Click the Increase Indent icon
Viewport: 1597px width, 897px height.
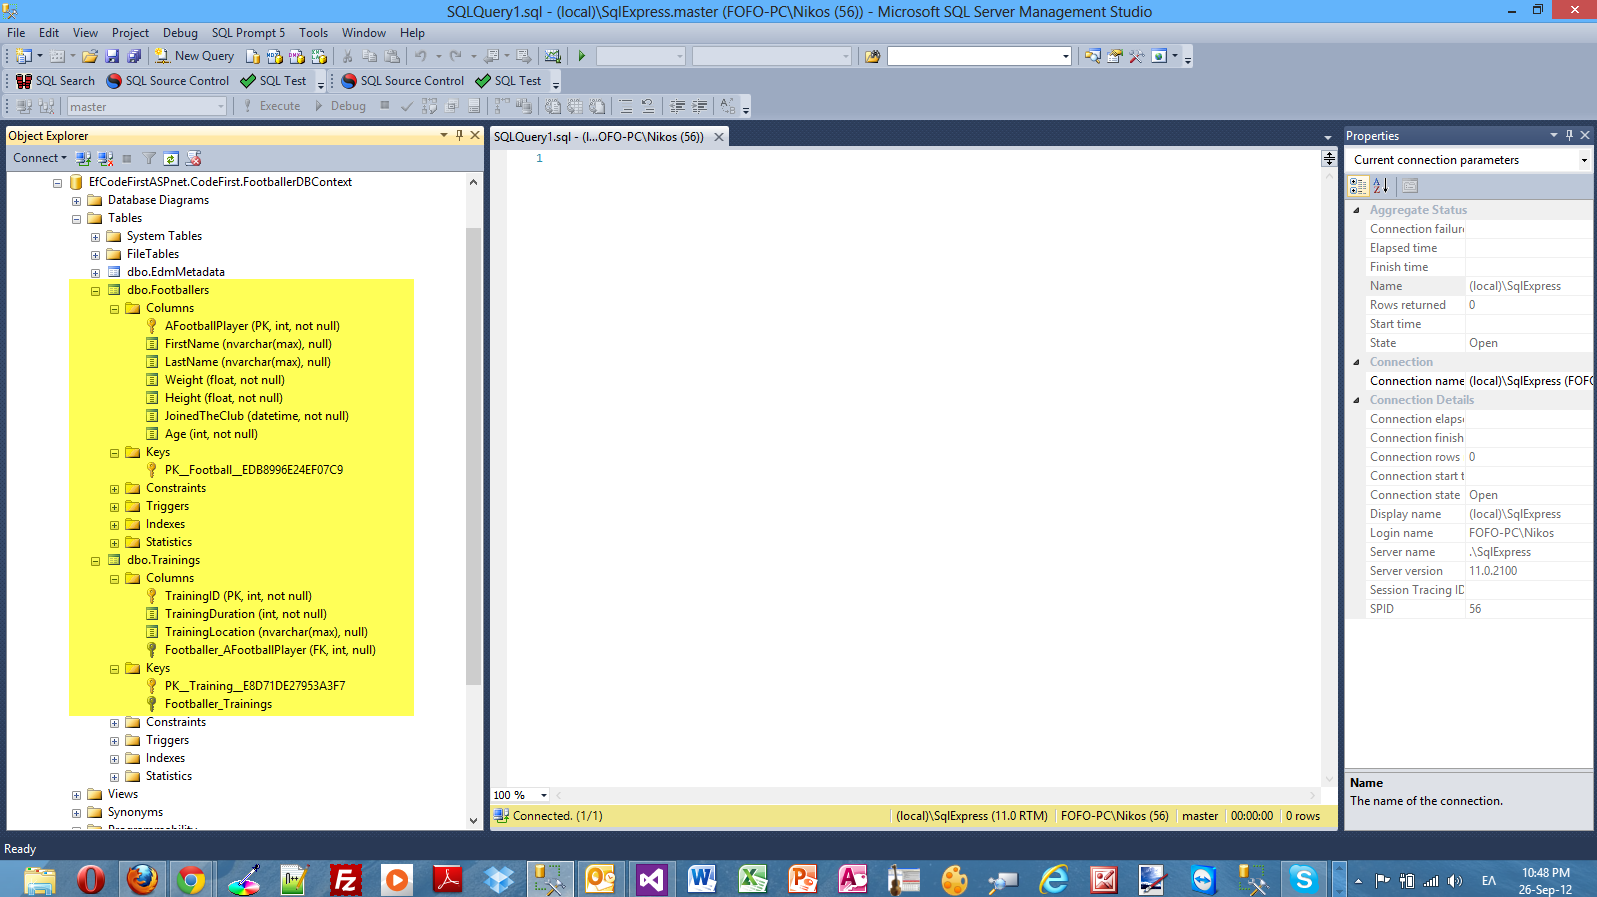tap(700, 106)
